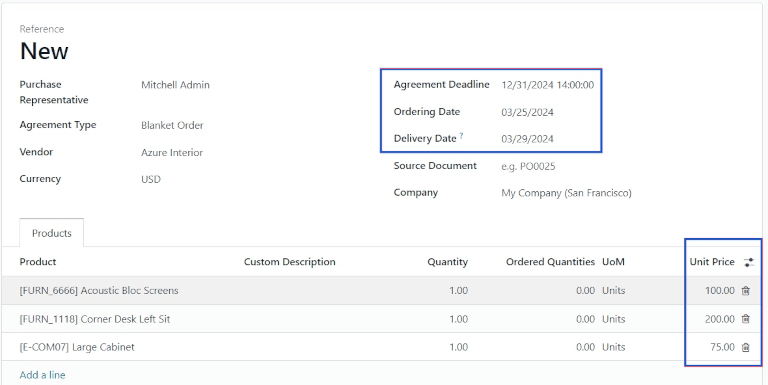Edit the Agreement Deadline date value

click(548, 85)
